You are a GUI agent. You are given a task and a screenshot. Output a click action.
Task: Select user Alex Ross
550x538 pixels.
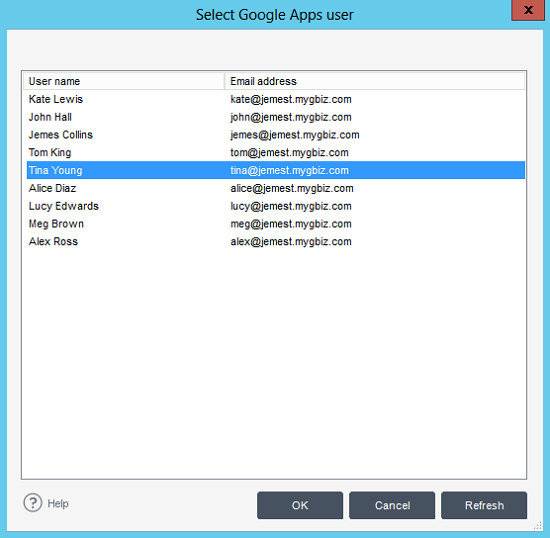53,241
